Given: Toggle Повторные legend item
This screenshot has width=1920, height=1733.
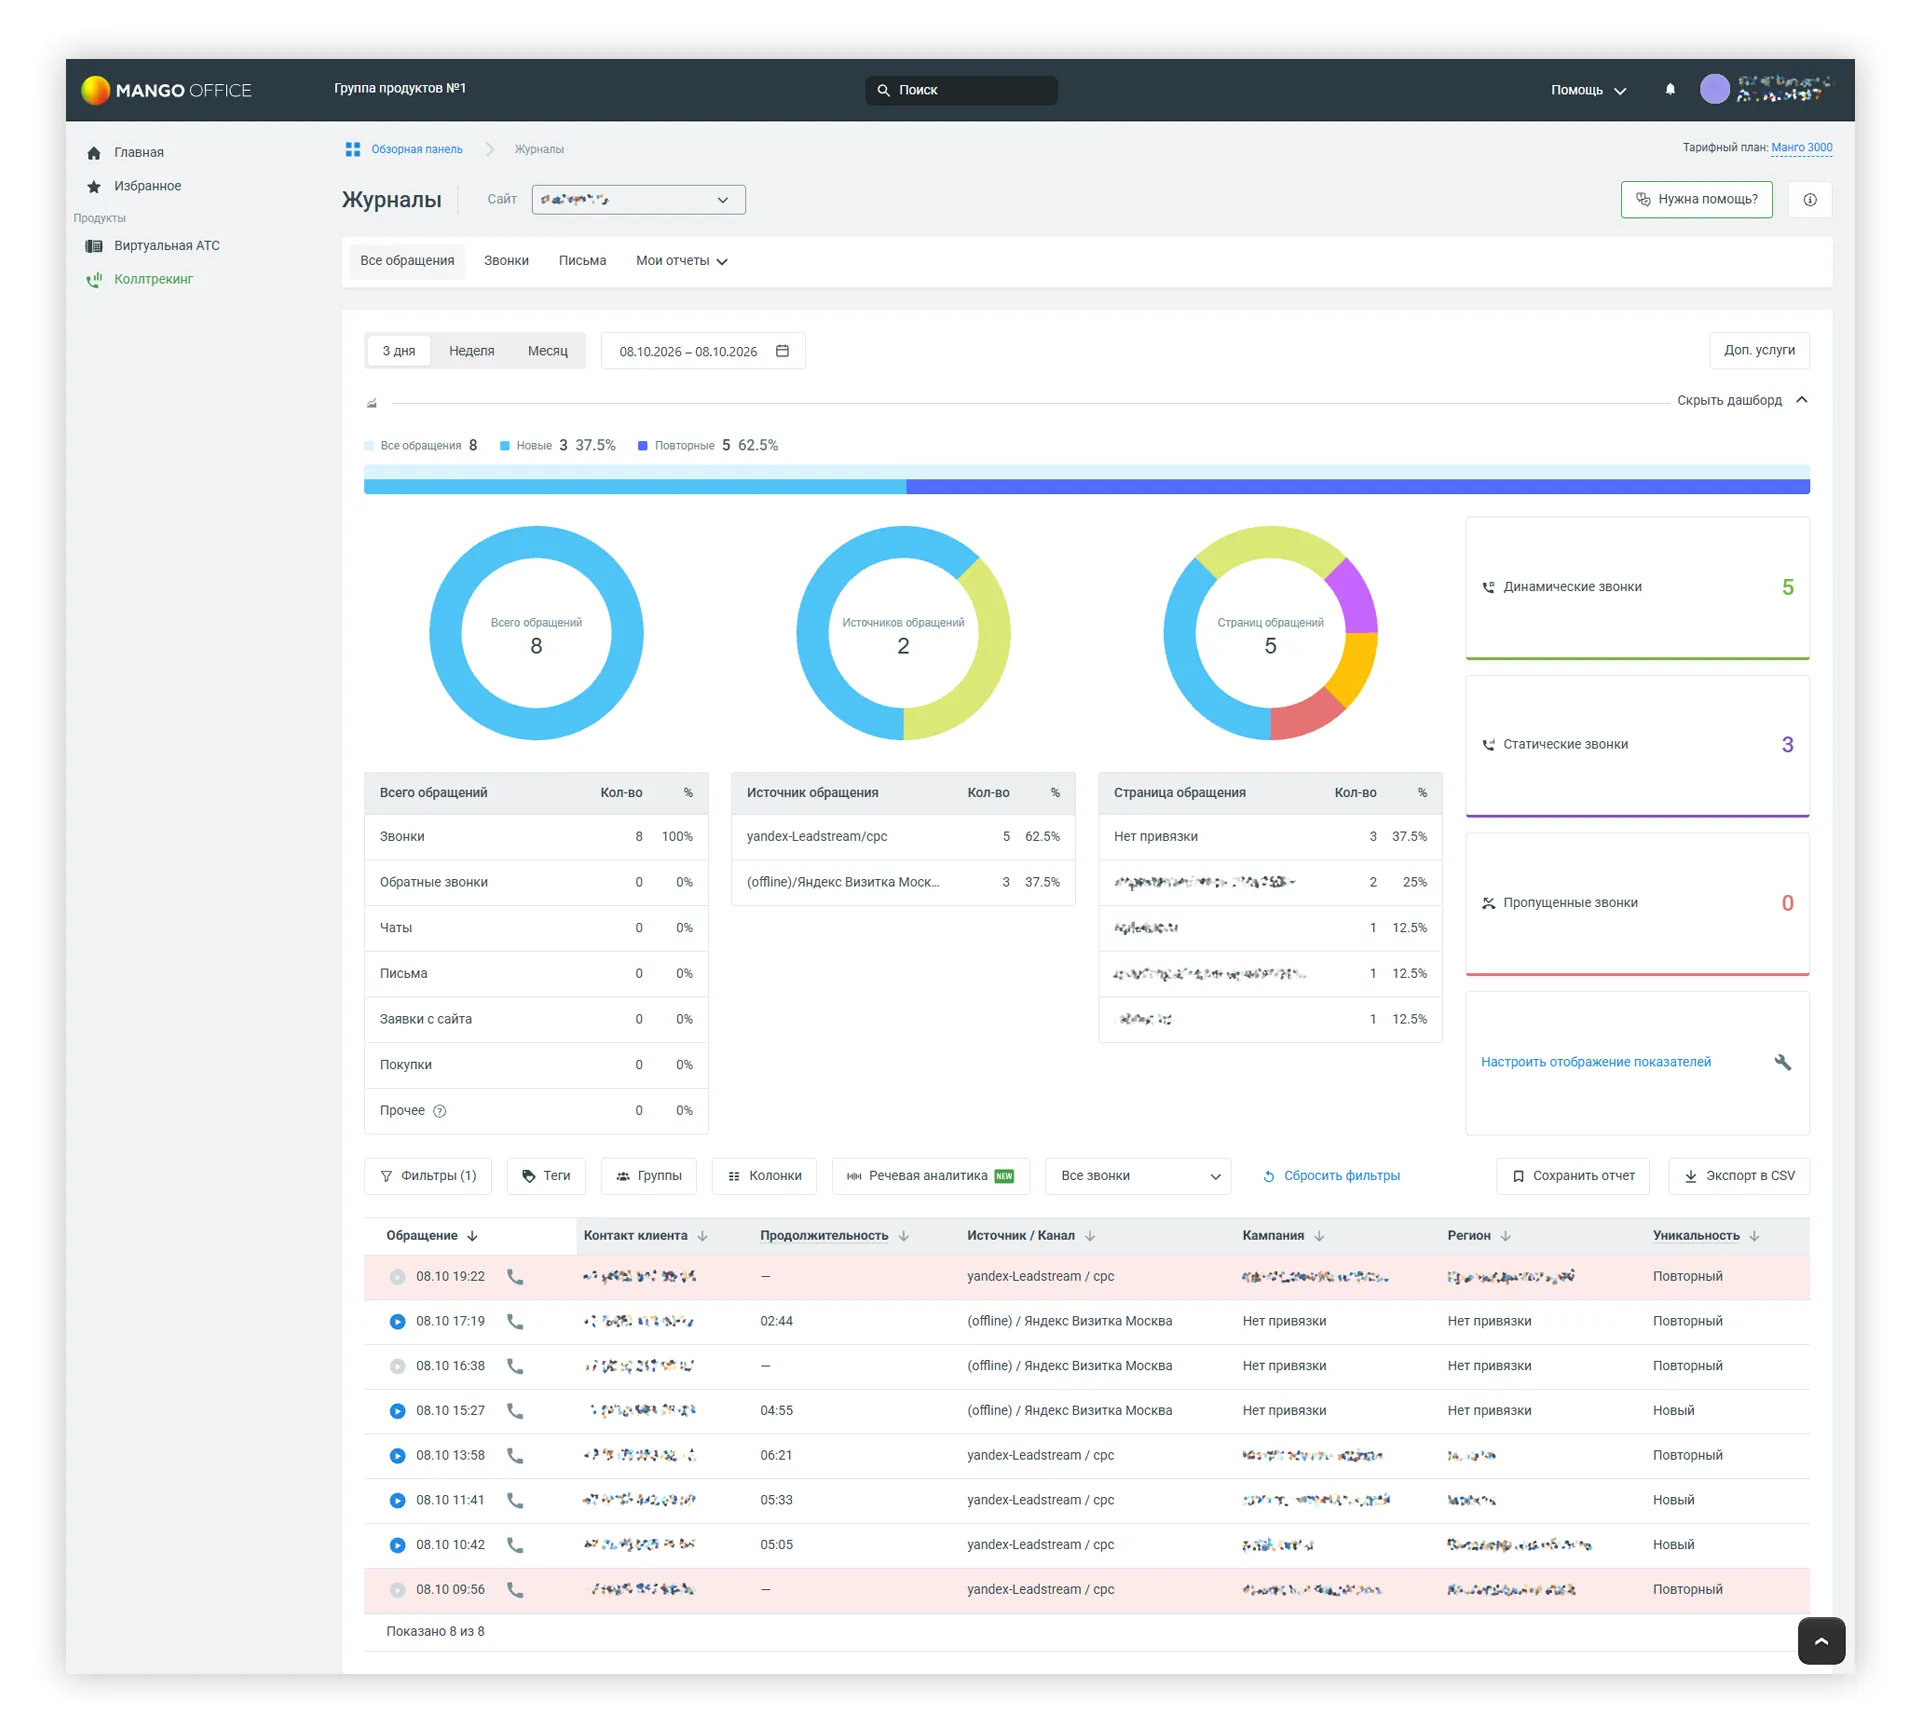Looking at the screenshot, I should click(x=707, y=446).
